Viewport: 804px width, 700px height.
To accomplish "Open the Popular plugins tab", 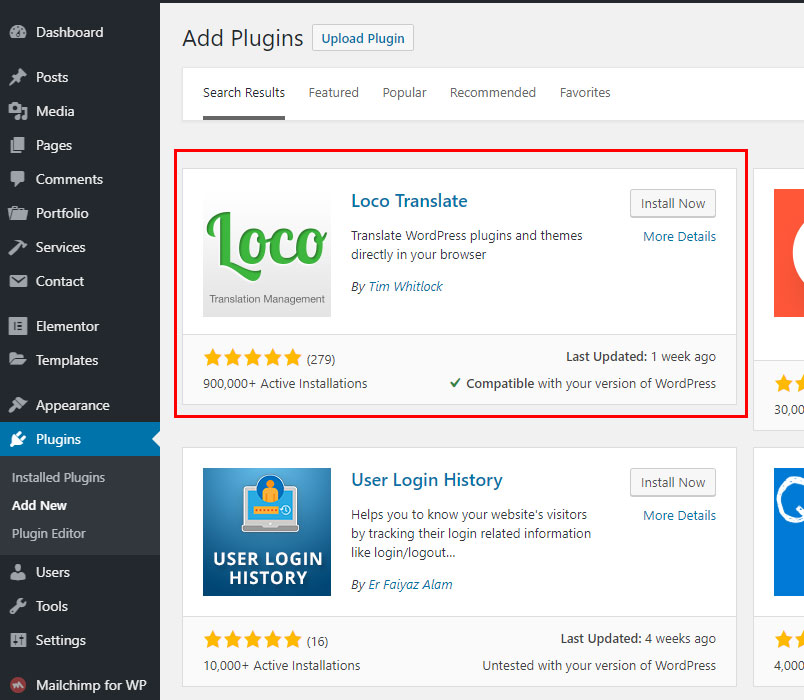I will pyautogui.click(x=404, y=92).
